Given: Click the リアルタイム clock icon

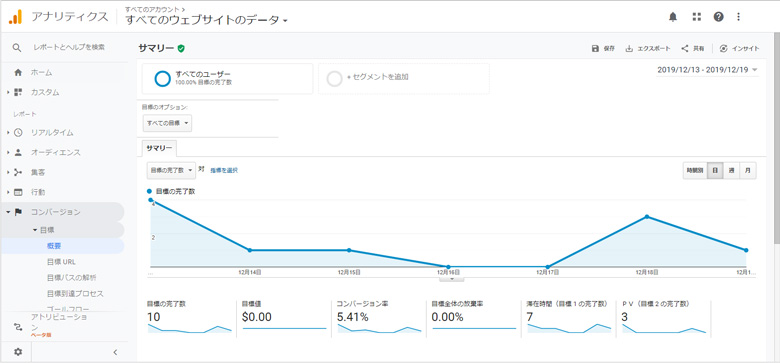Looking at the screenshot, I should pyautogui.click(x=18, y=132).
